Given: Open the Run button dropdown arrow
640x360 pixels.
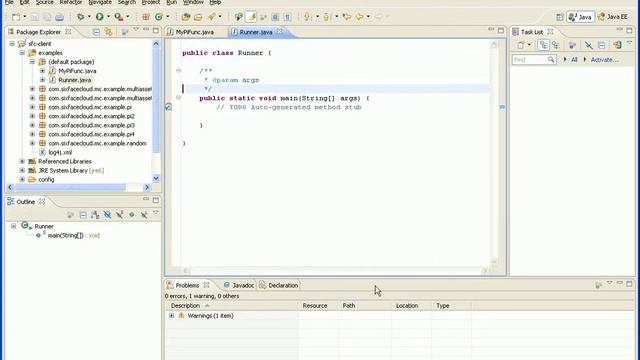Looking at the screenshot, I should pyautogui.click(x=108, y=17).
